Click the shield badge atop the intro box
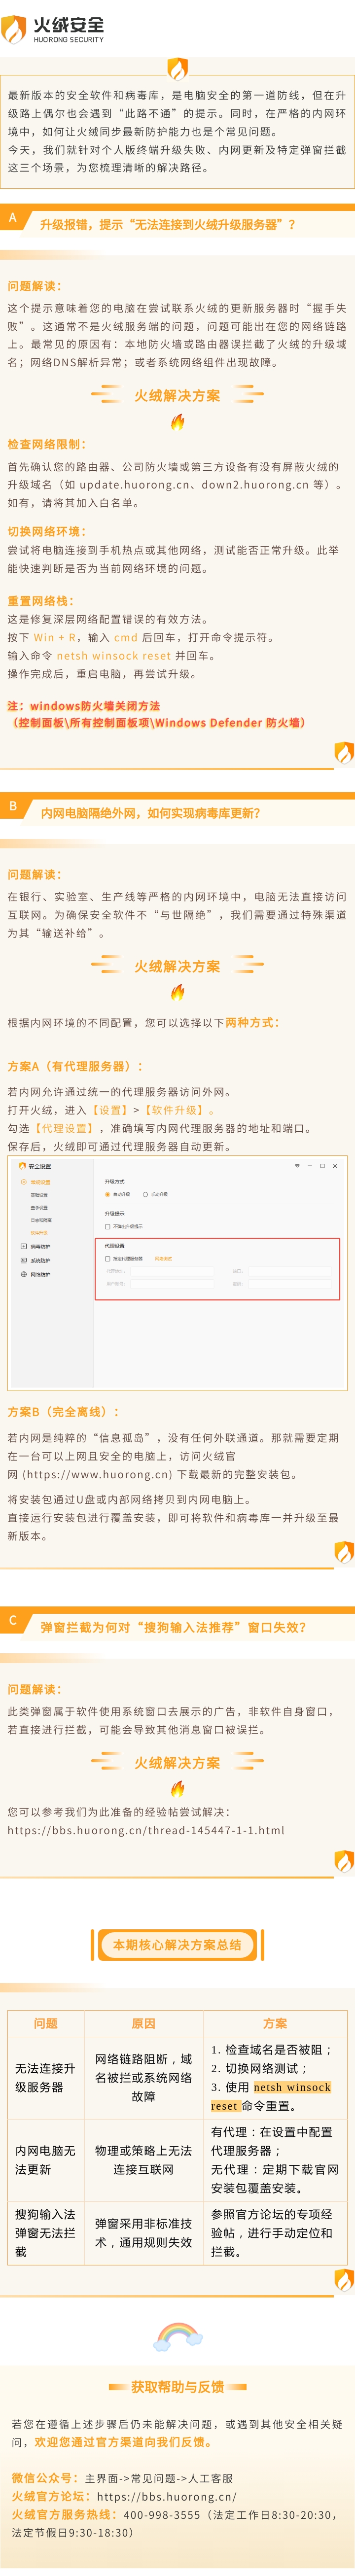 click(x=177, y=69)
